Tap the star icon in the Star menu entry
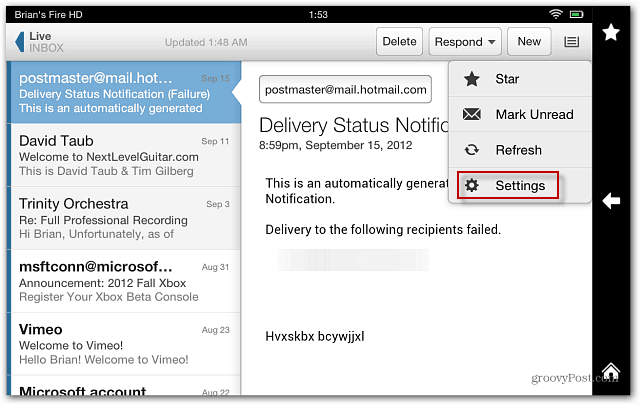 coord(472,79)
